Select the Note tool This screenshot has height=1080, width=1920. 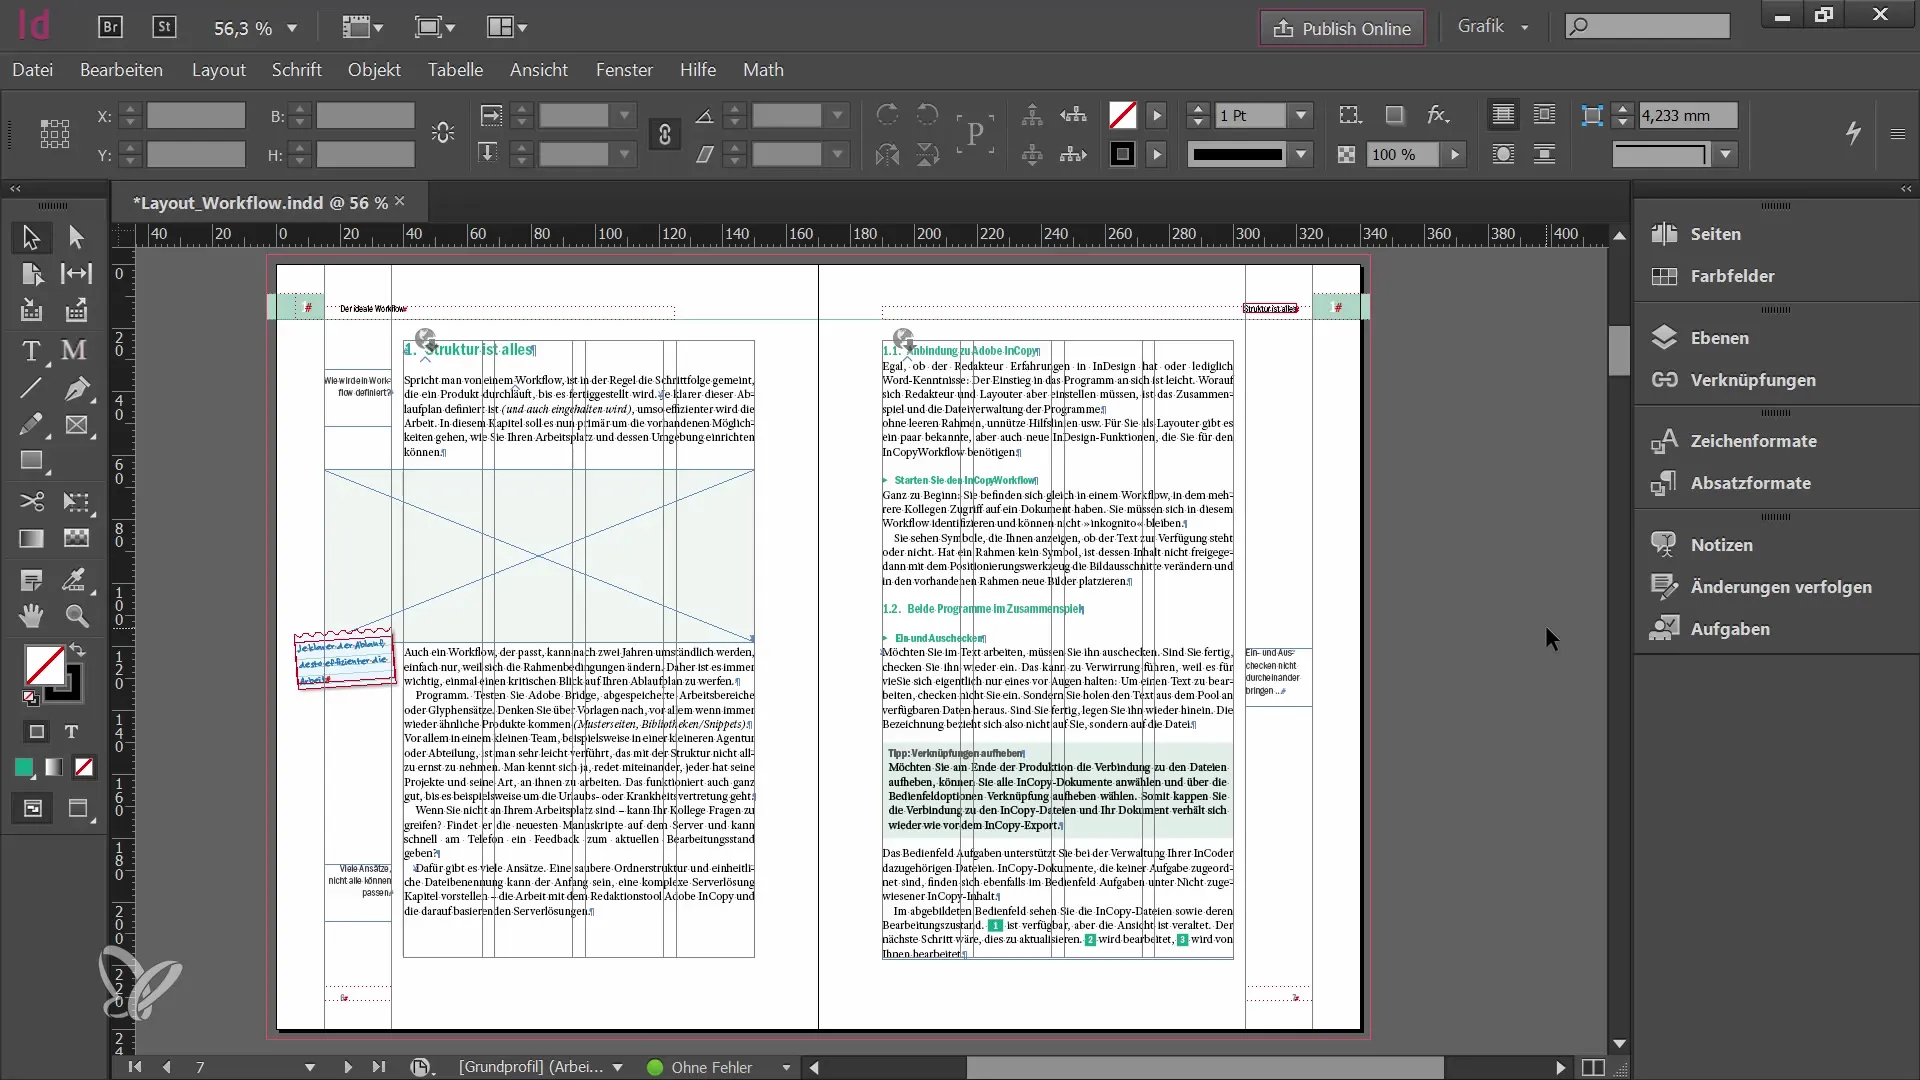click(x=31, y=580)
